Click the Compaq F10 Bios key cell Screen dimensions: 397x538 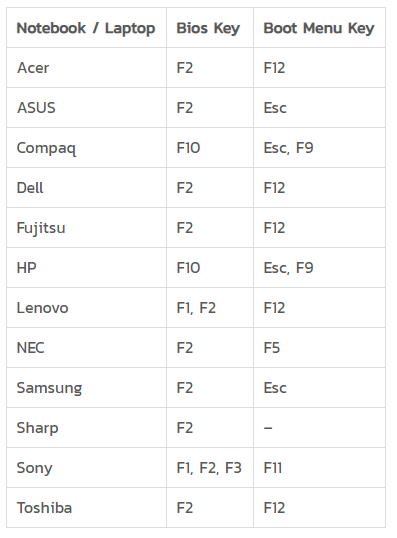pyautogui.click(x=210, y=148)
